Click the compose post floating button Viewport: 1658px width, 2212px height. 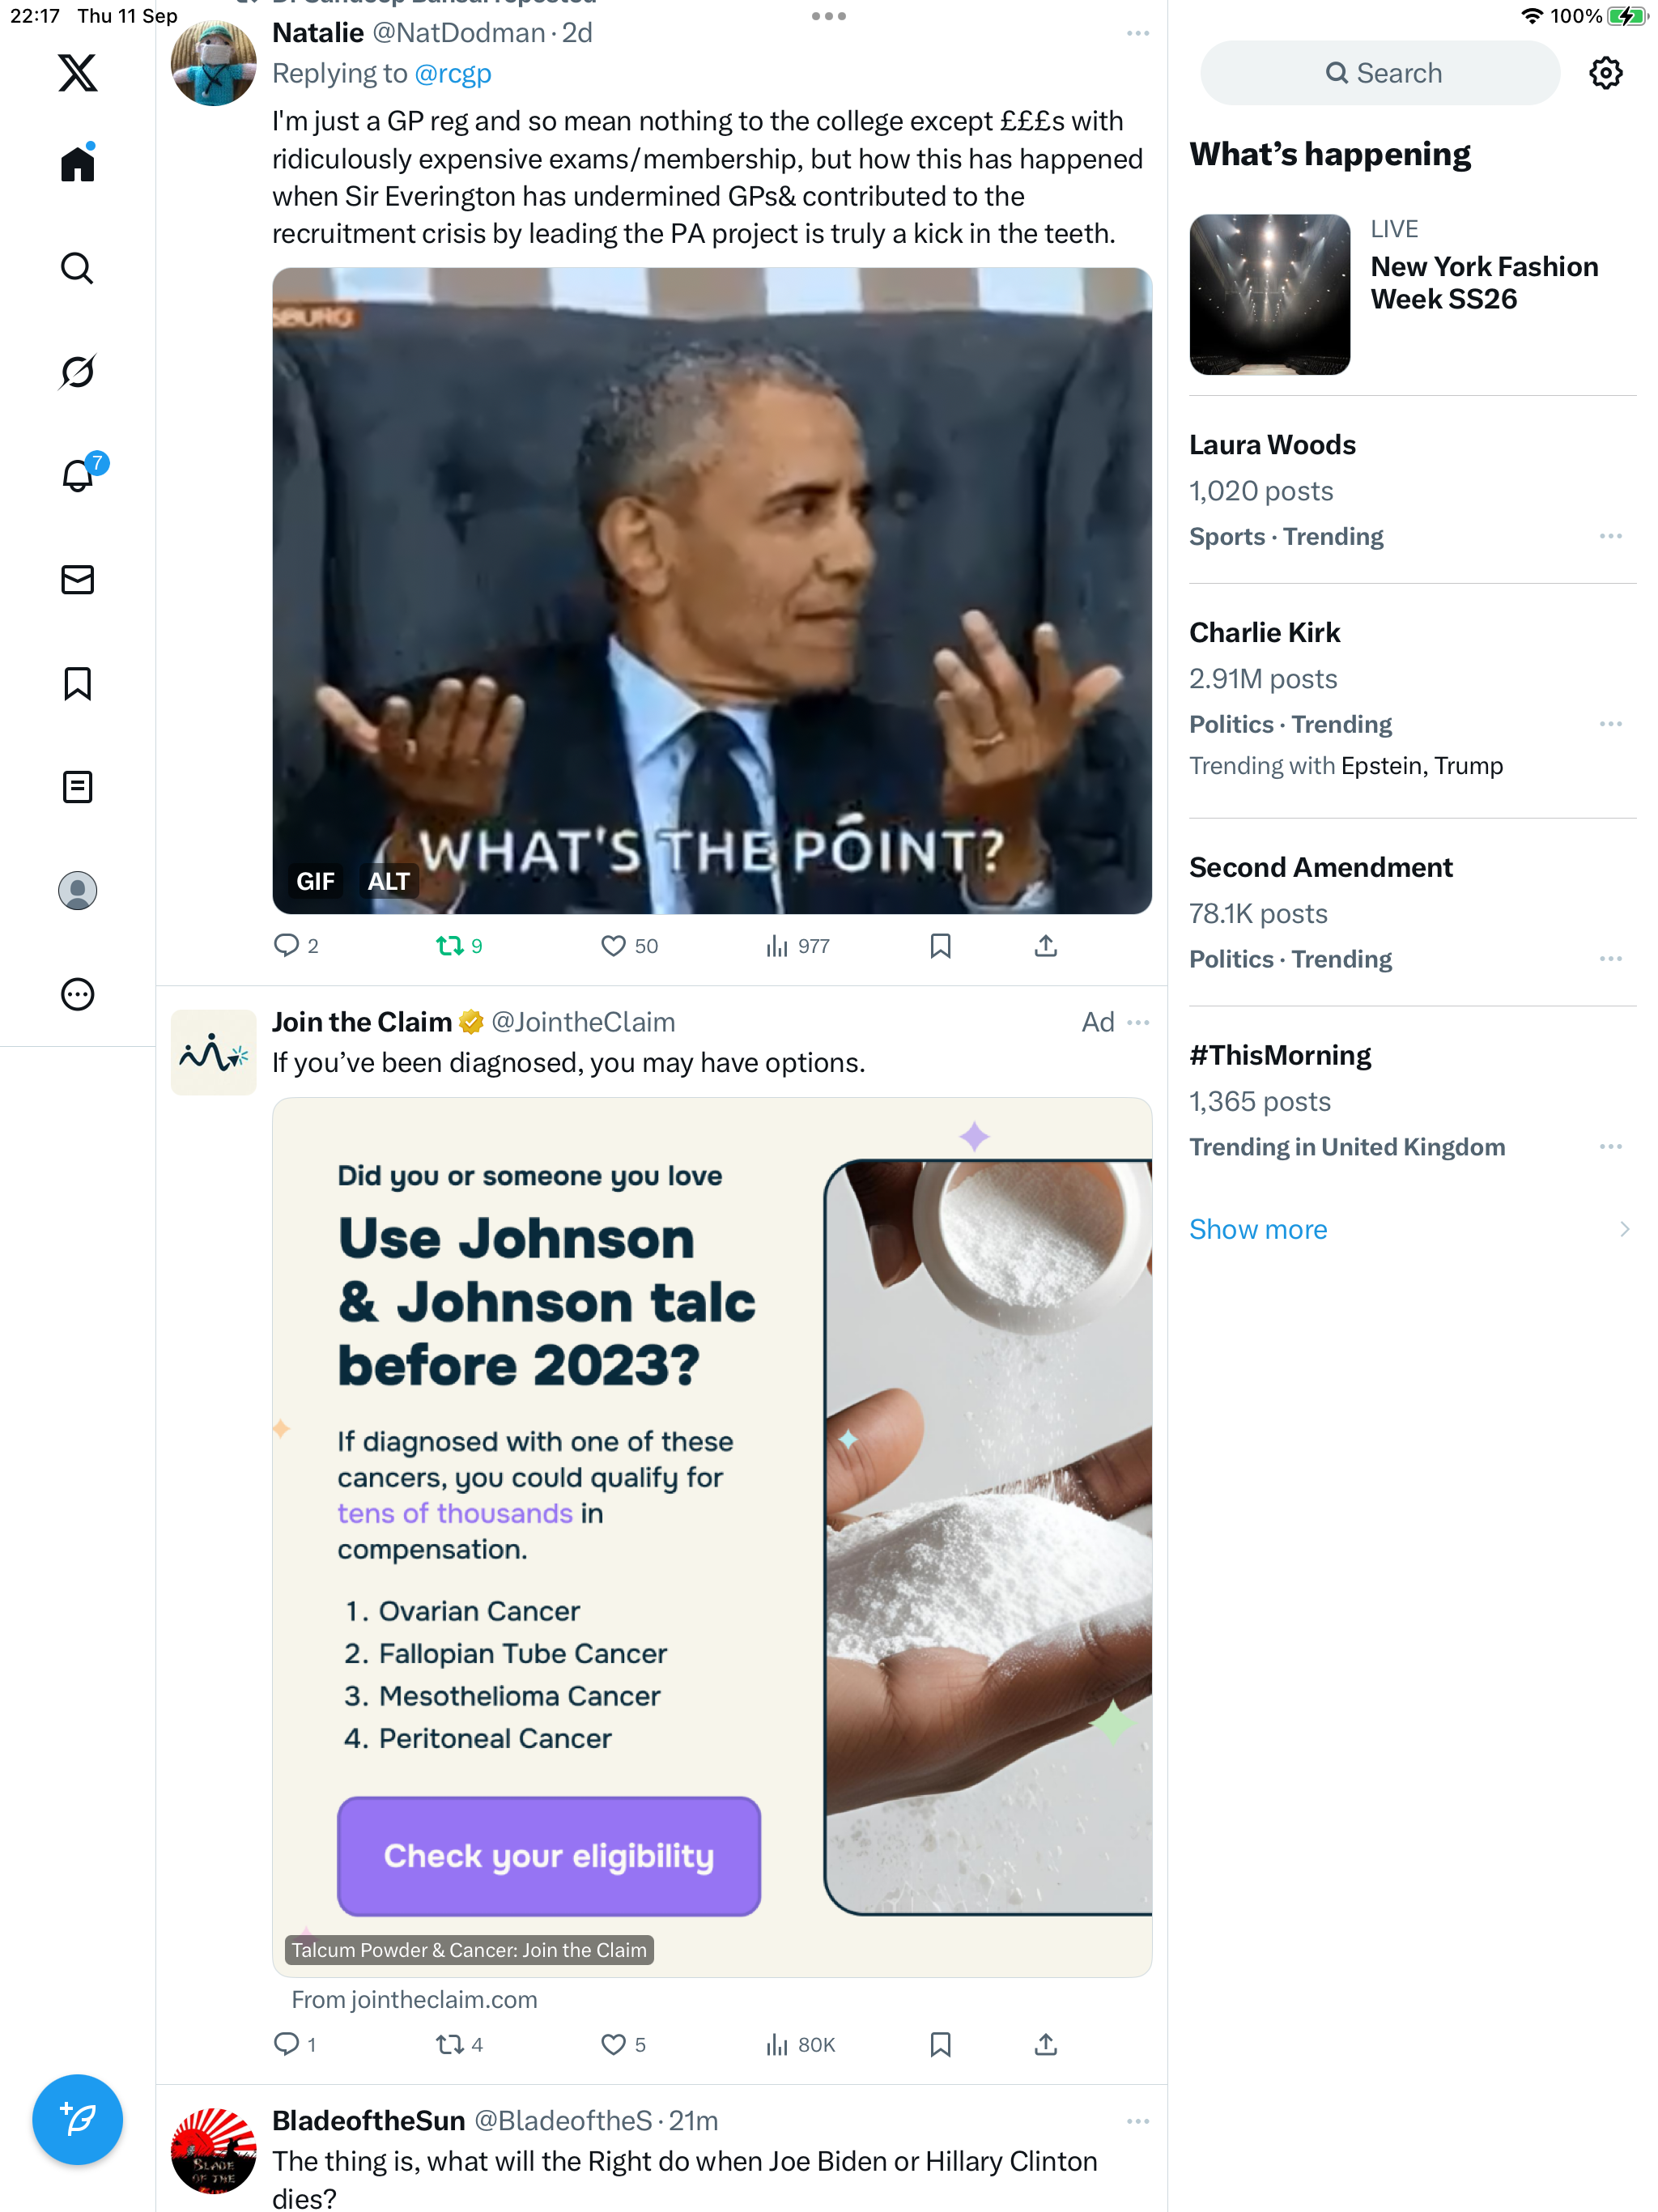pyautogui.click(x=77, y=2118)
